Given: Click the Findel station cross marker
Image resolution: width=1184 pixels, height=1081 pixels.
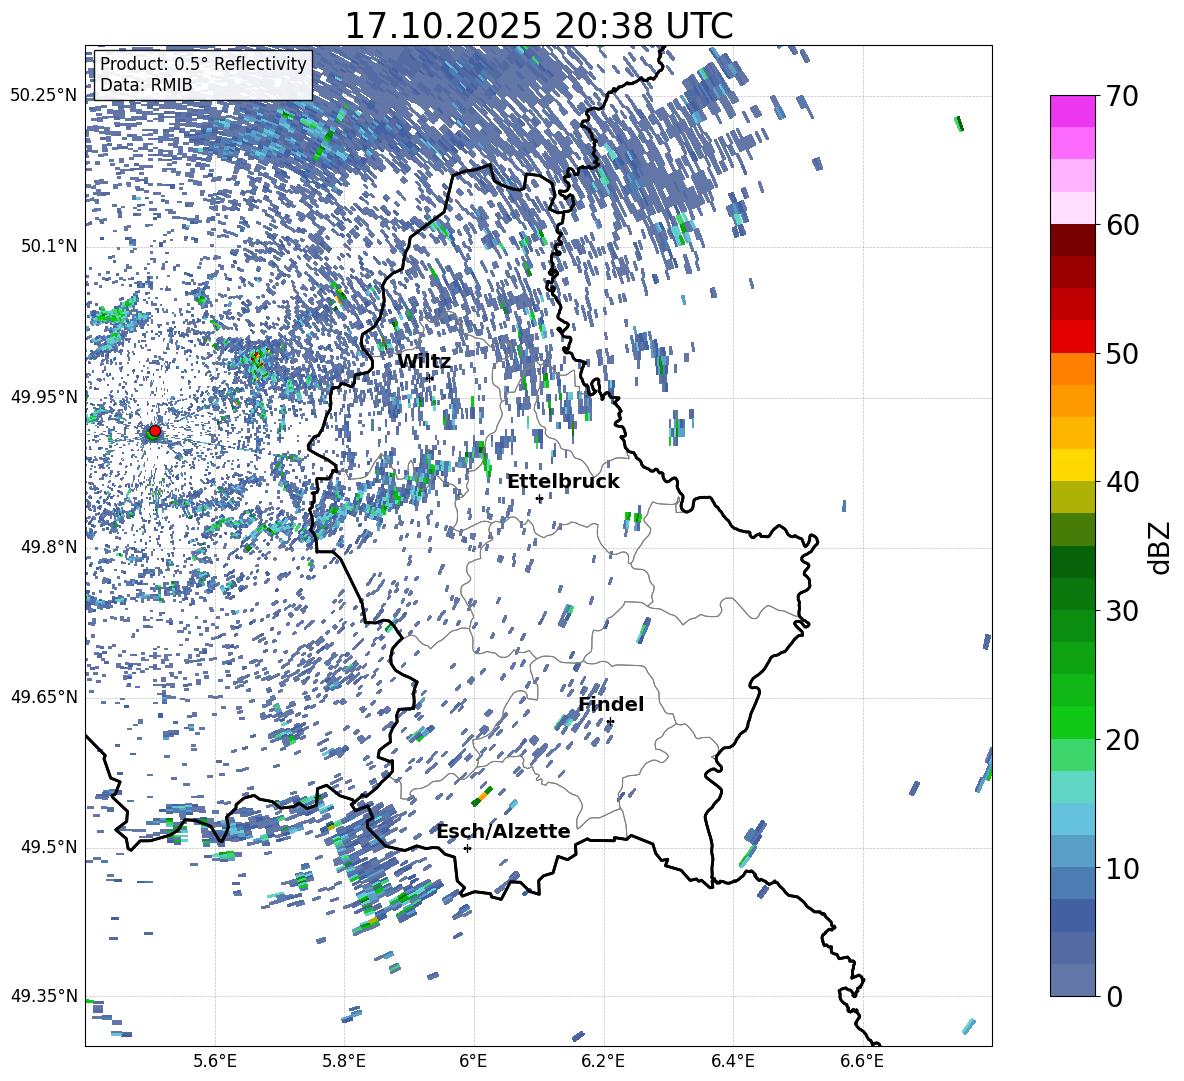Looking at the screenshot, I should coord(610,721).
